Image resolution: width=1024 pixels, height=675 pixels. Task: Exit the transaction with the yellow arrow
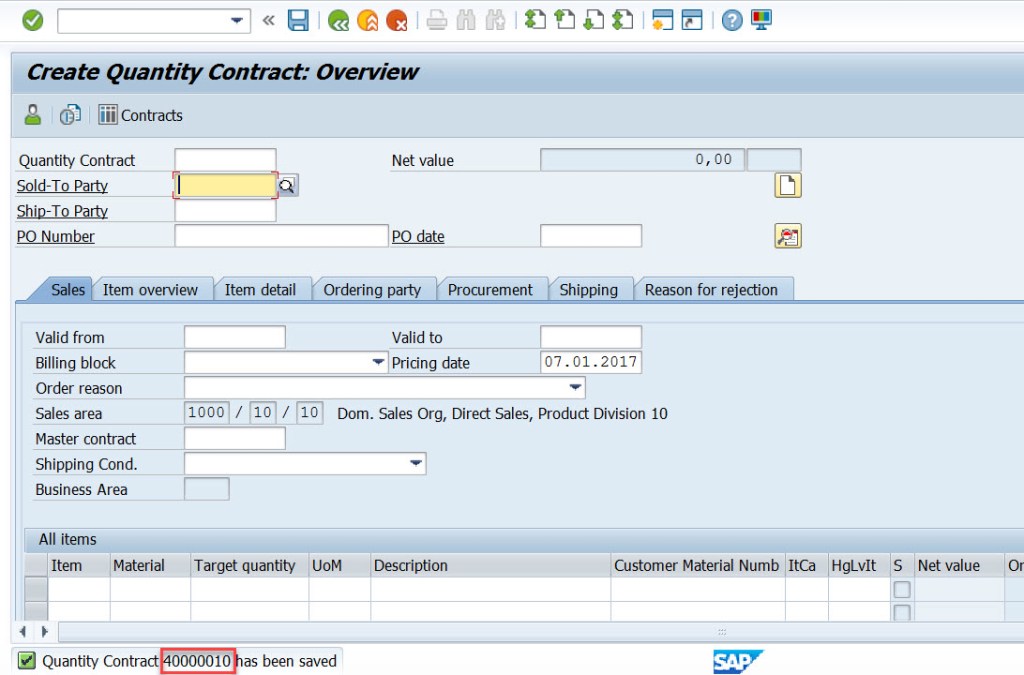(366, 22)
